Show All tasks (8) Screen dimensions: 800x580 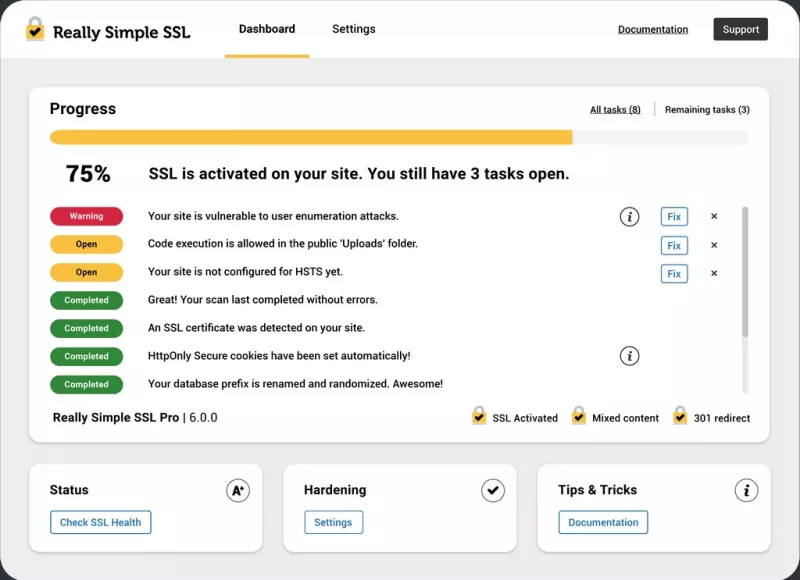(x=615, y=110)
